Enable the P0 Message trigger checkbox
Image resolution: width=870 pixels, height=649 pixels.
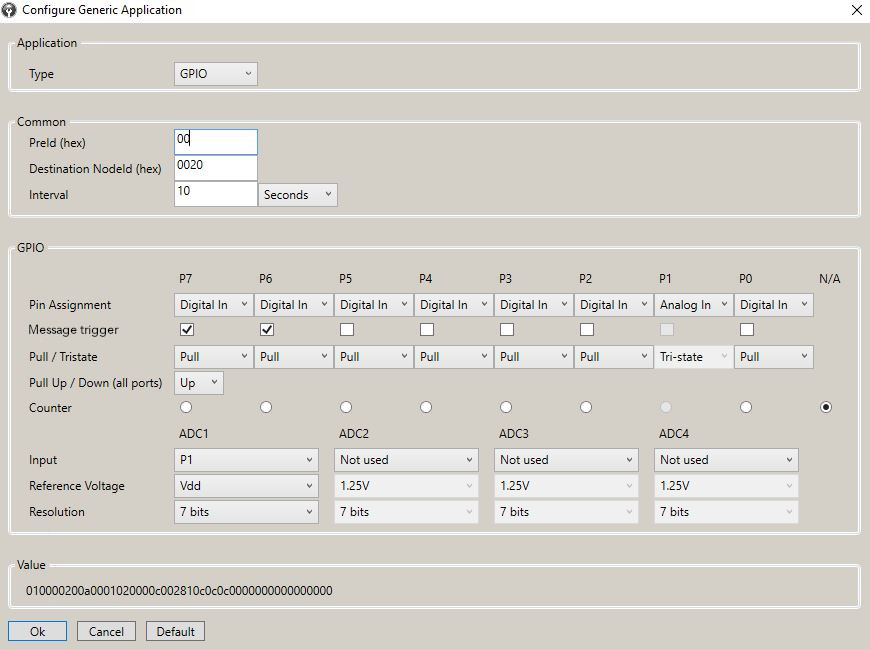click(747, 329)
